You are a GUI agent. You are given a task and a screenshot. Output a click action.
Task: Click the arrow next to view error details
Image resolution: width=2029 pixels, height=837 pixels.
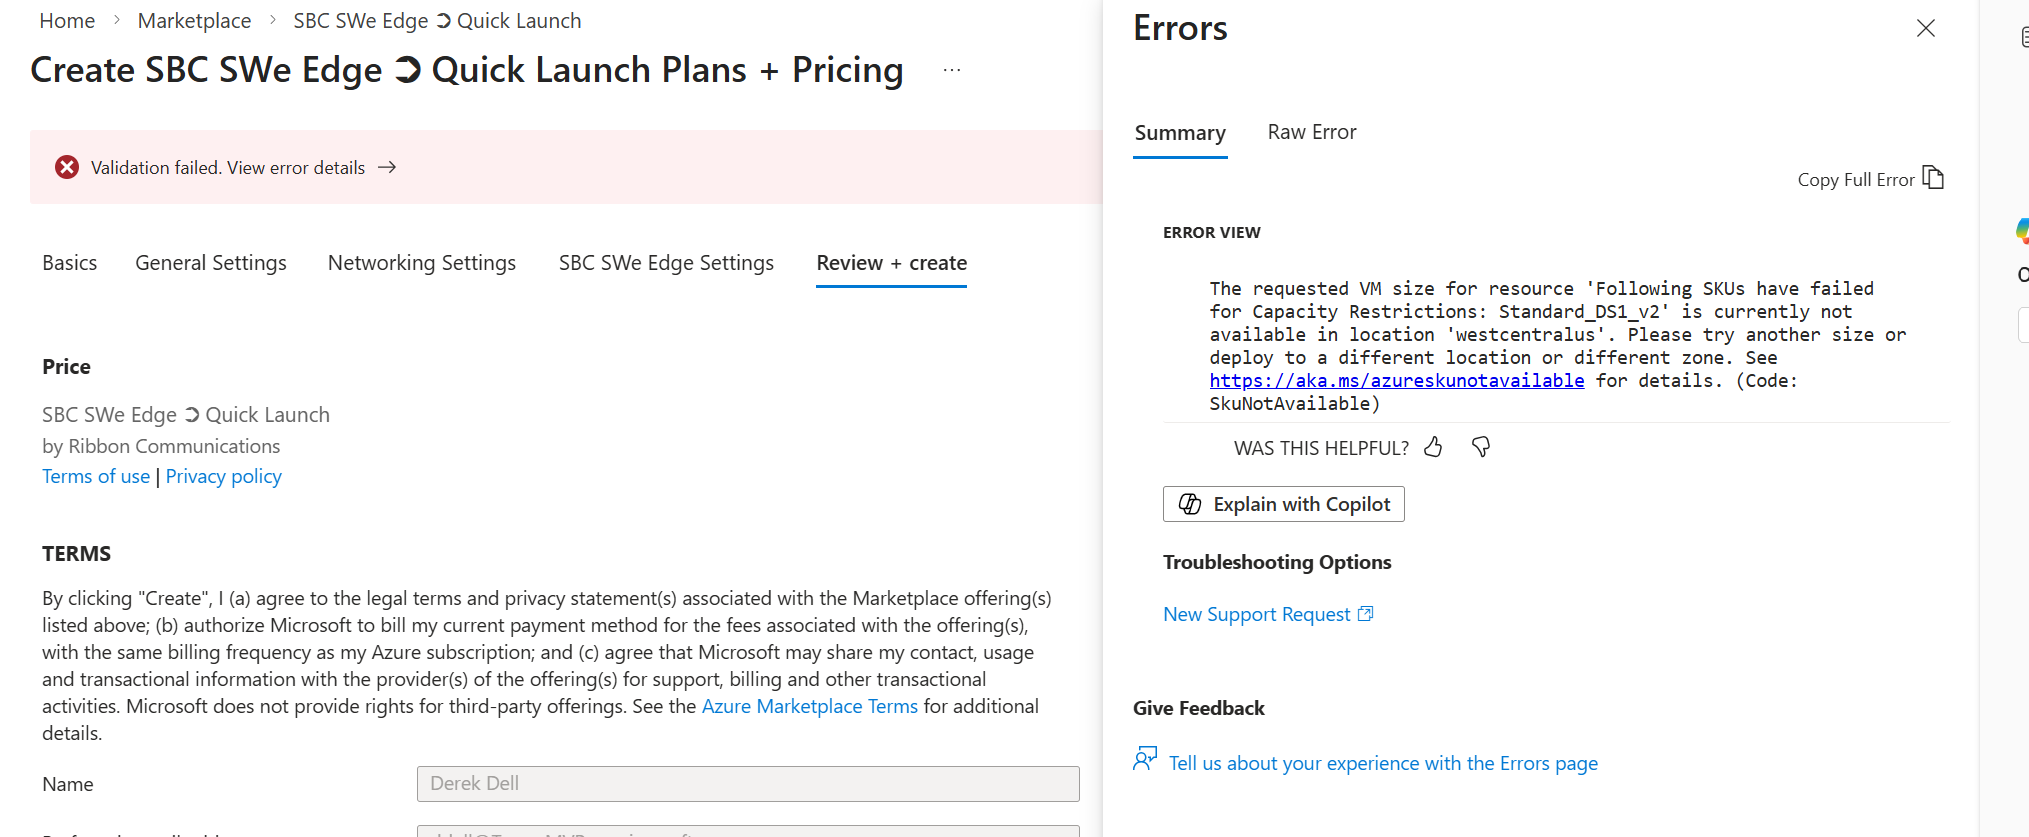point(387,167)
